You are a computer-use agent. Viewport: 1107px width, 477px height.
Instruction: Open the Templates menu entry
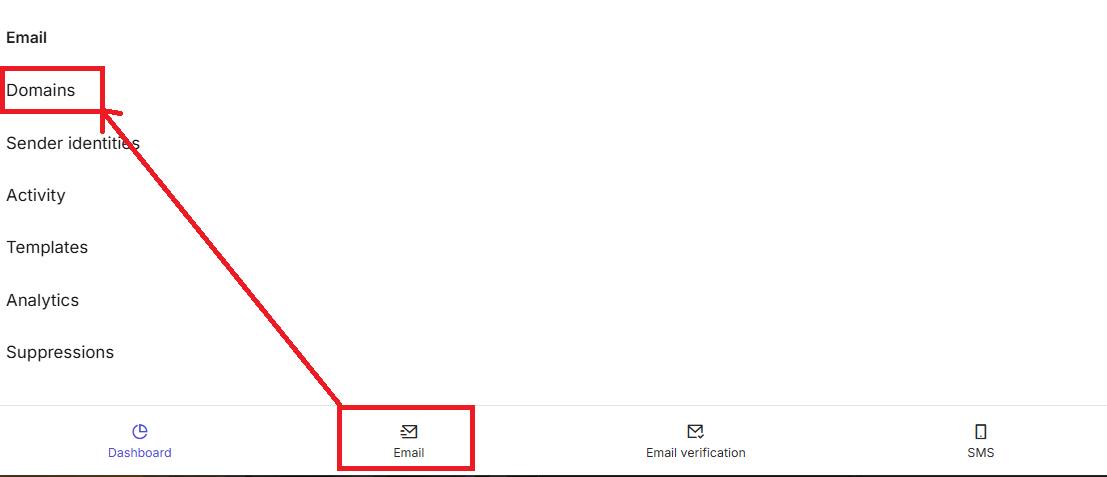(x=47, y=248)
